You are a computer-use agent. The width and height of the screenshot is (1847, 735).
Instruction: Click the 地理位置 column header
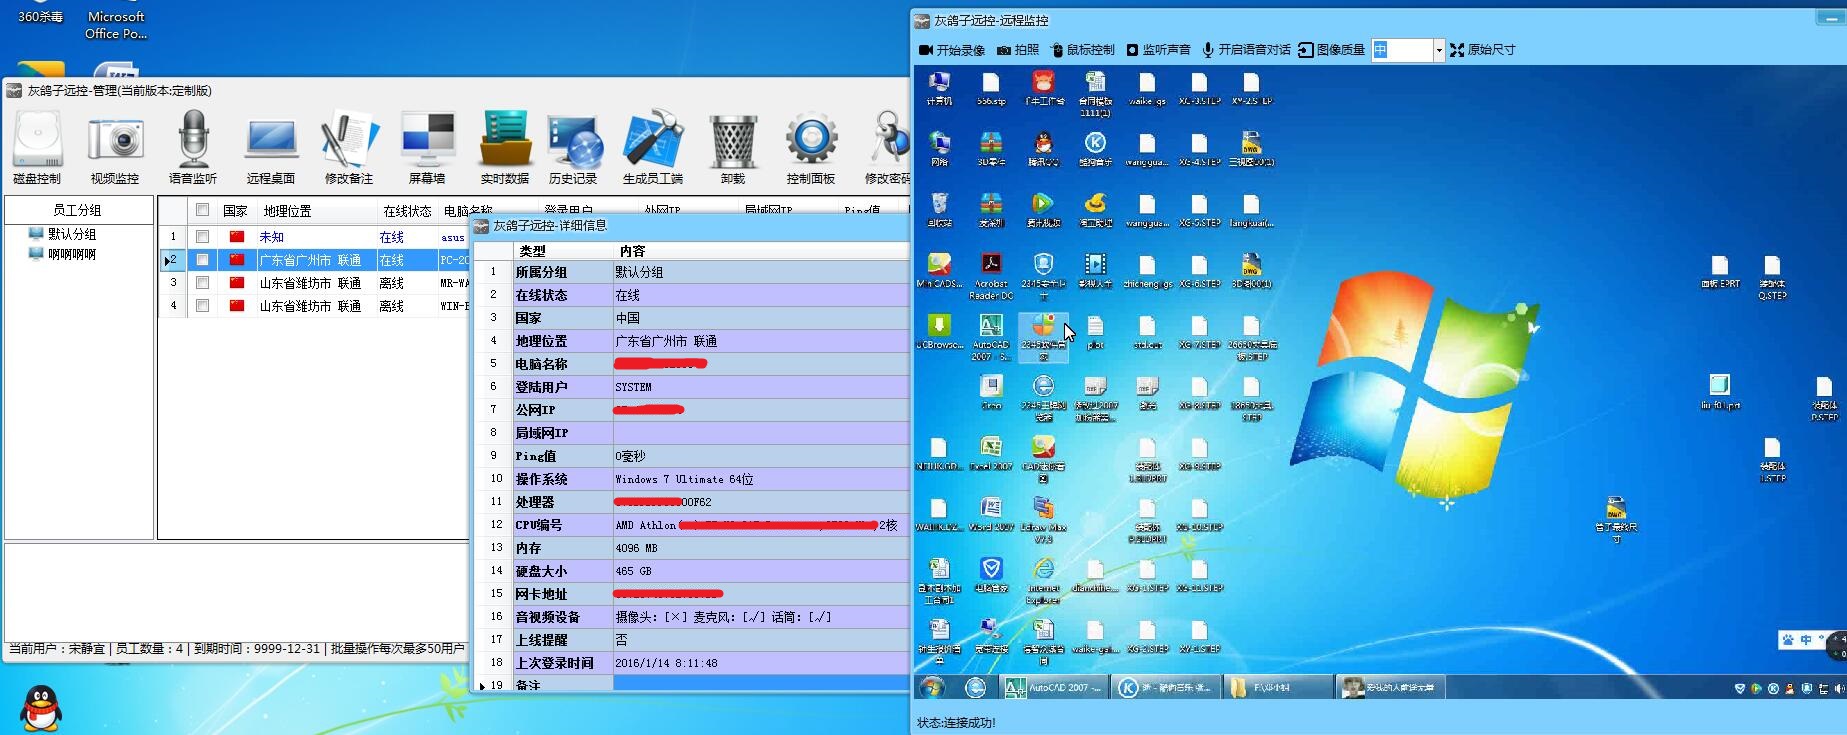[x=288, y=211]
